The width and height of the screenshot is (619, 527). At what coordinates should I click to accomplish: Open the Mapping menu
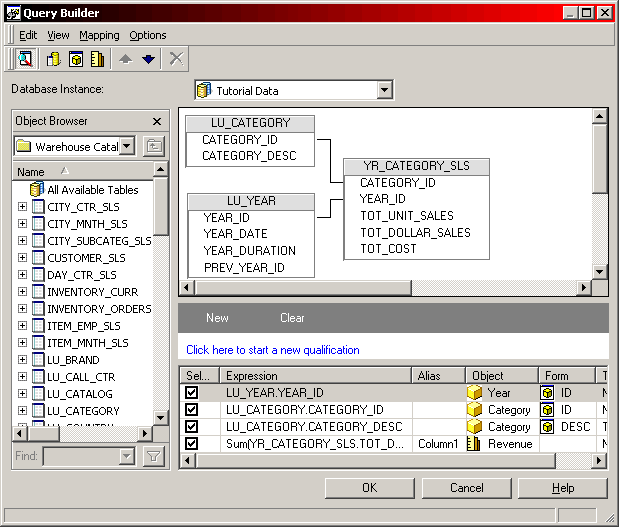coord(99,35)
